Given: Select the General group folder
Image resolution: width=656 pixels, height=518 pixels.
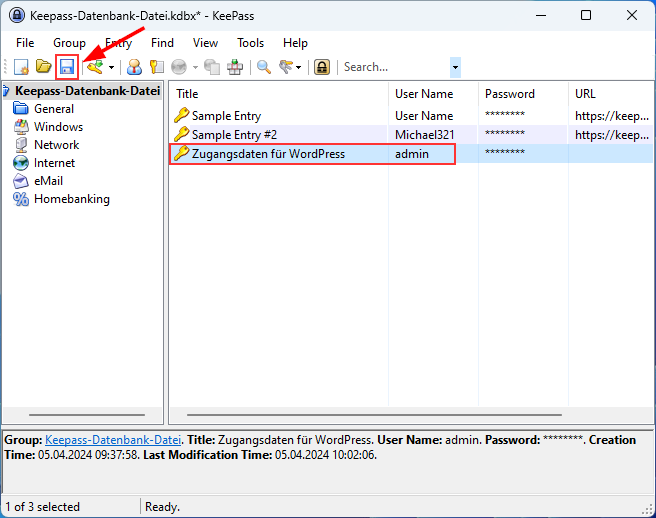Looking at the screenshot, I should [54, 109].
